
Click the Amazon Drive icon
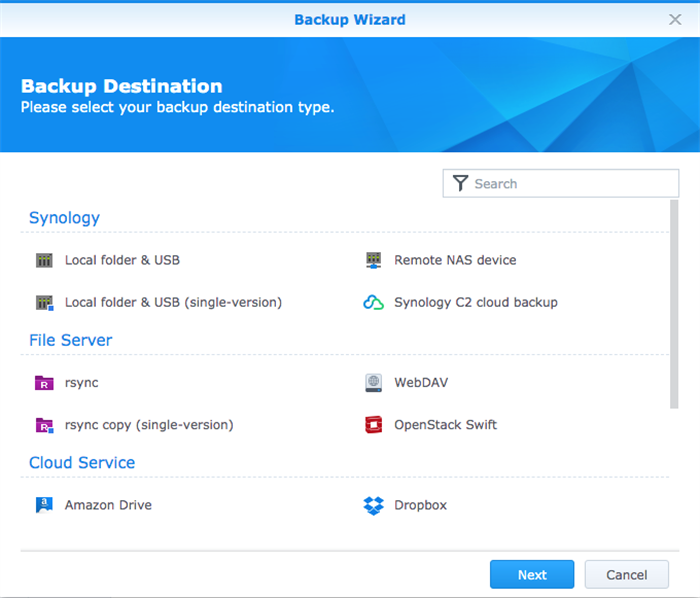44,505
